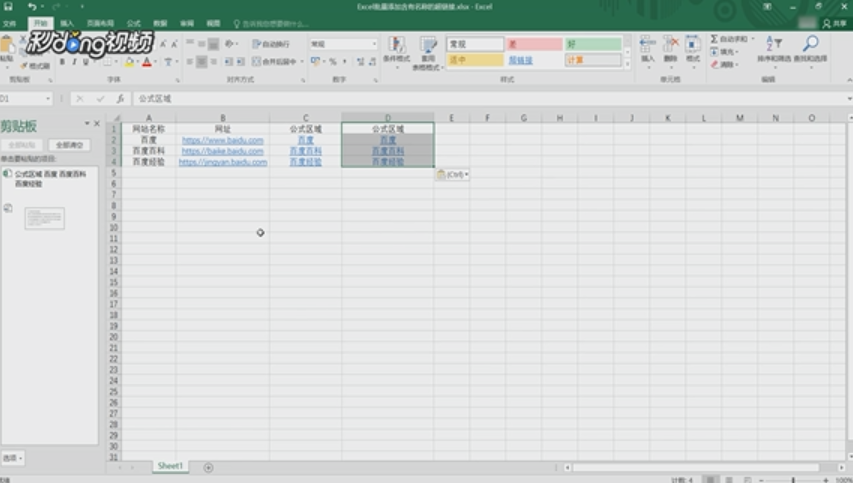Open the borders icon in font group
The height and width of the screenshot is (483, 853).
click(x=108, y=62)
